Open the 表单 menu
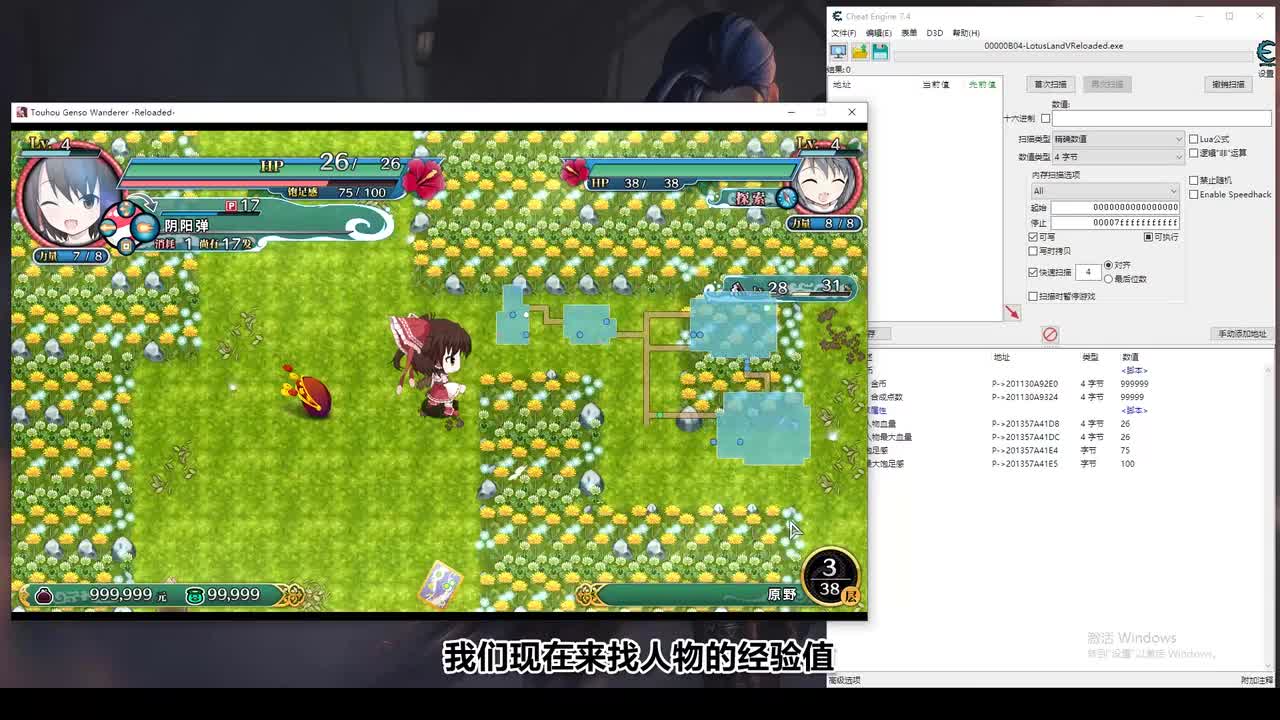Image resolution: width=1280 pixels, height=720 pixels. (x=909, y=33)
